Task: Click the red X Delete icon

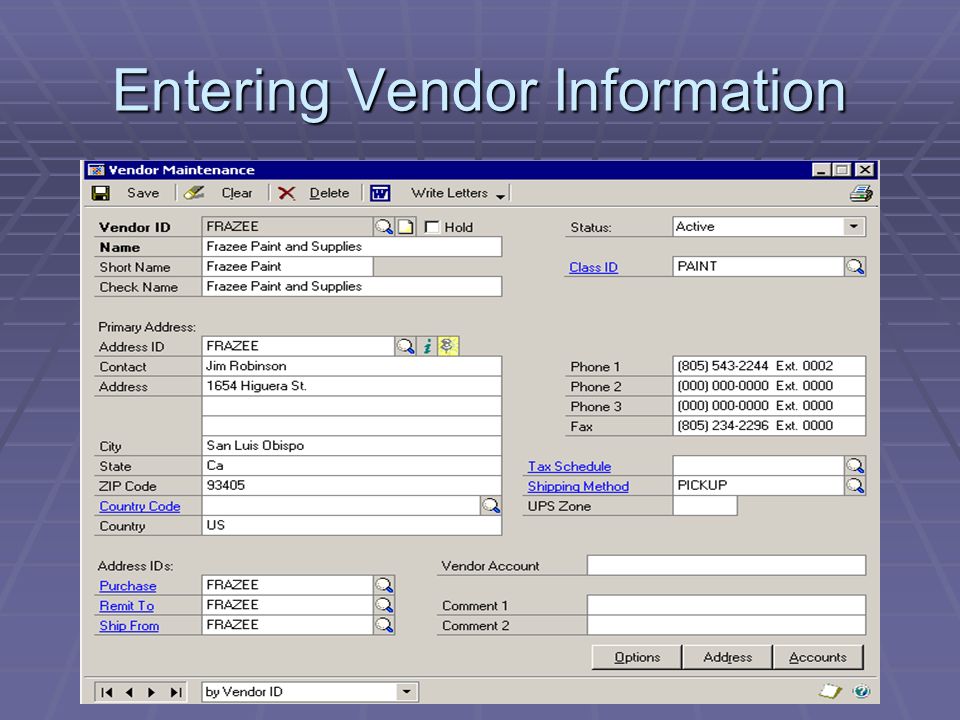Action: tap(286, 193)
